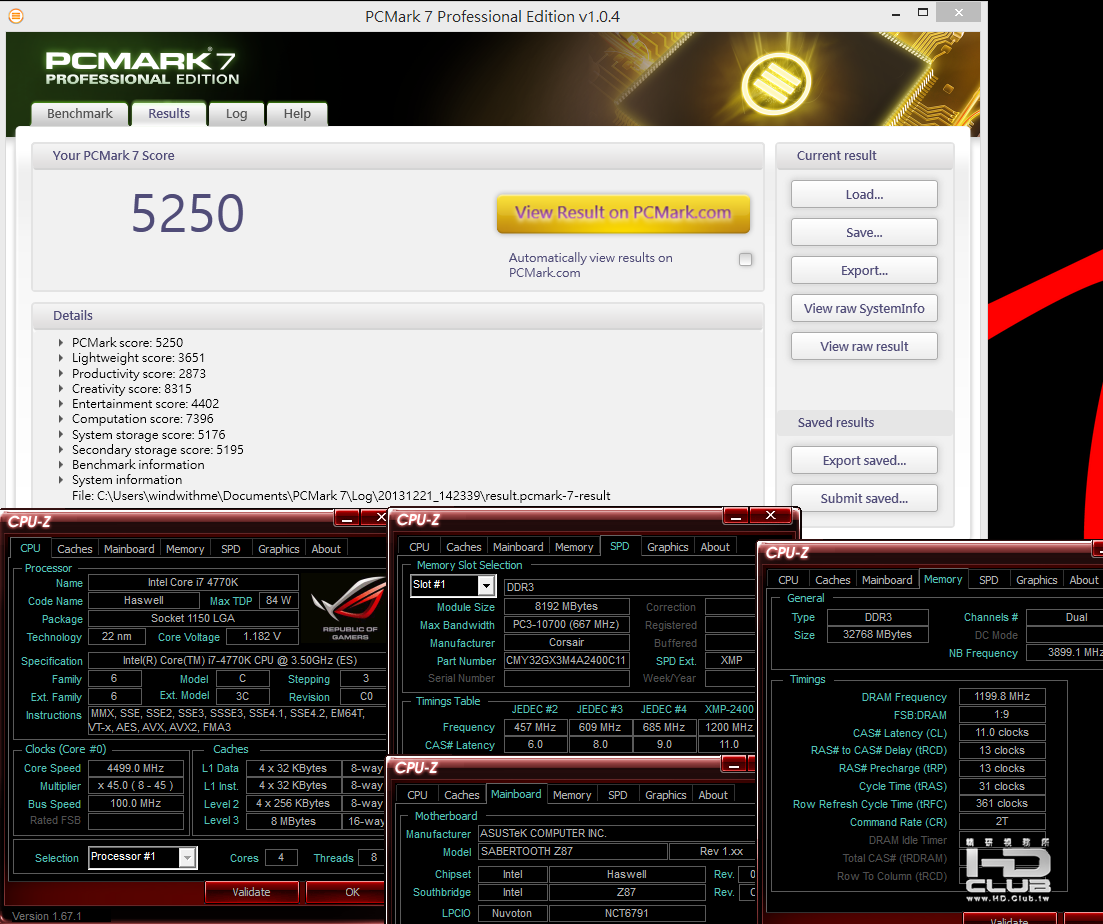Expand the Entertainment score detail

(60, 404)
